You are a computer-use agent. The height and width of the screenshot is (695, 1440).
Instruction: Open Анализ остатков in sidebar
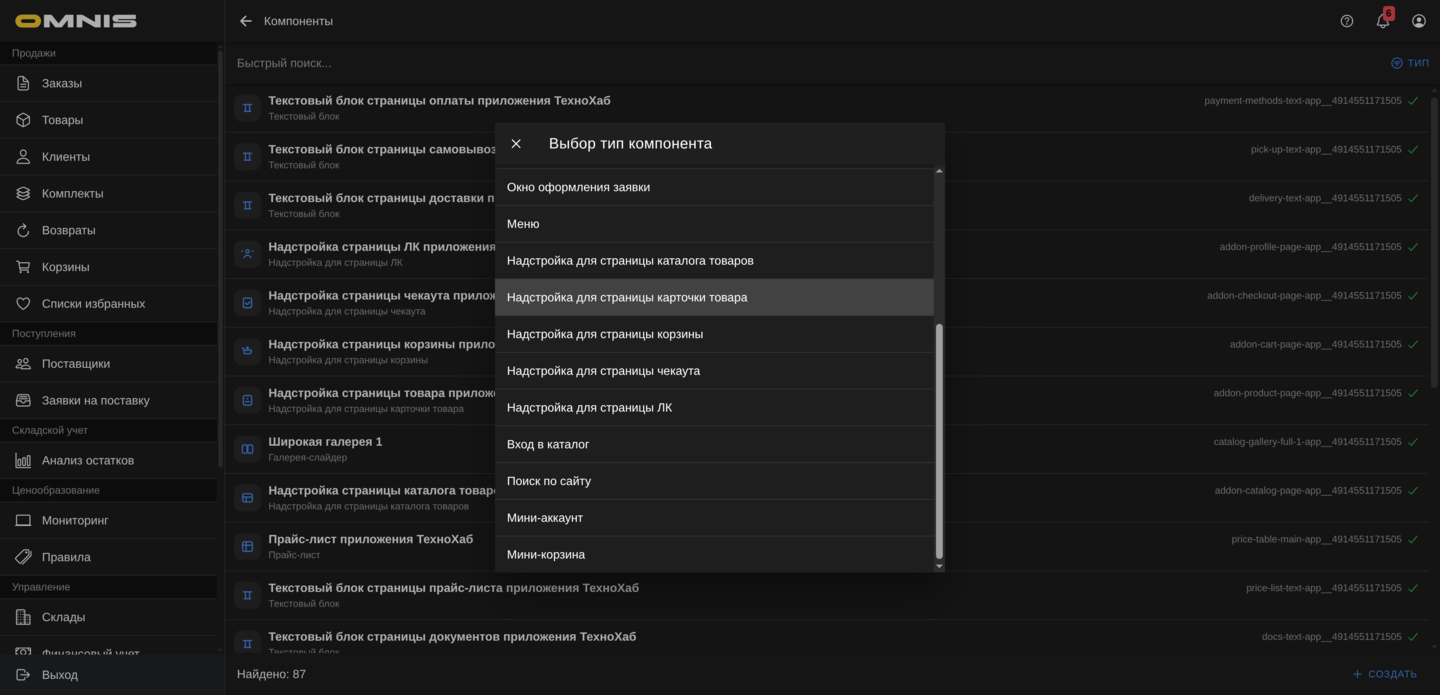88,460
